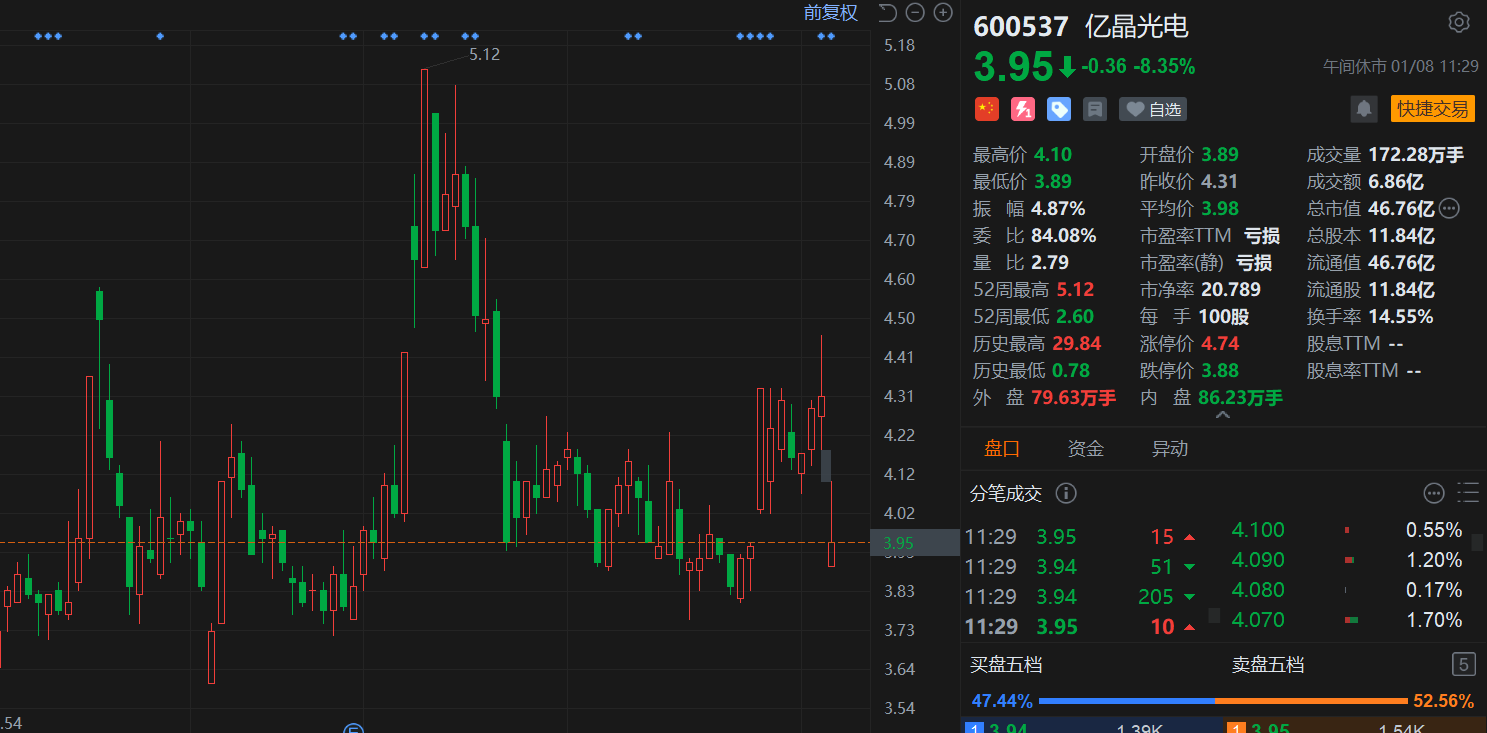
Task: Open settings via the gear icon
Action: pyautogui.click(x=1459, y=23)
